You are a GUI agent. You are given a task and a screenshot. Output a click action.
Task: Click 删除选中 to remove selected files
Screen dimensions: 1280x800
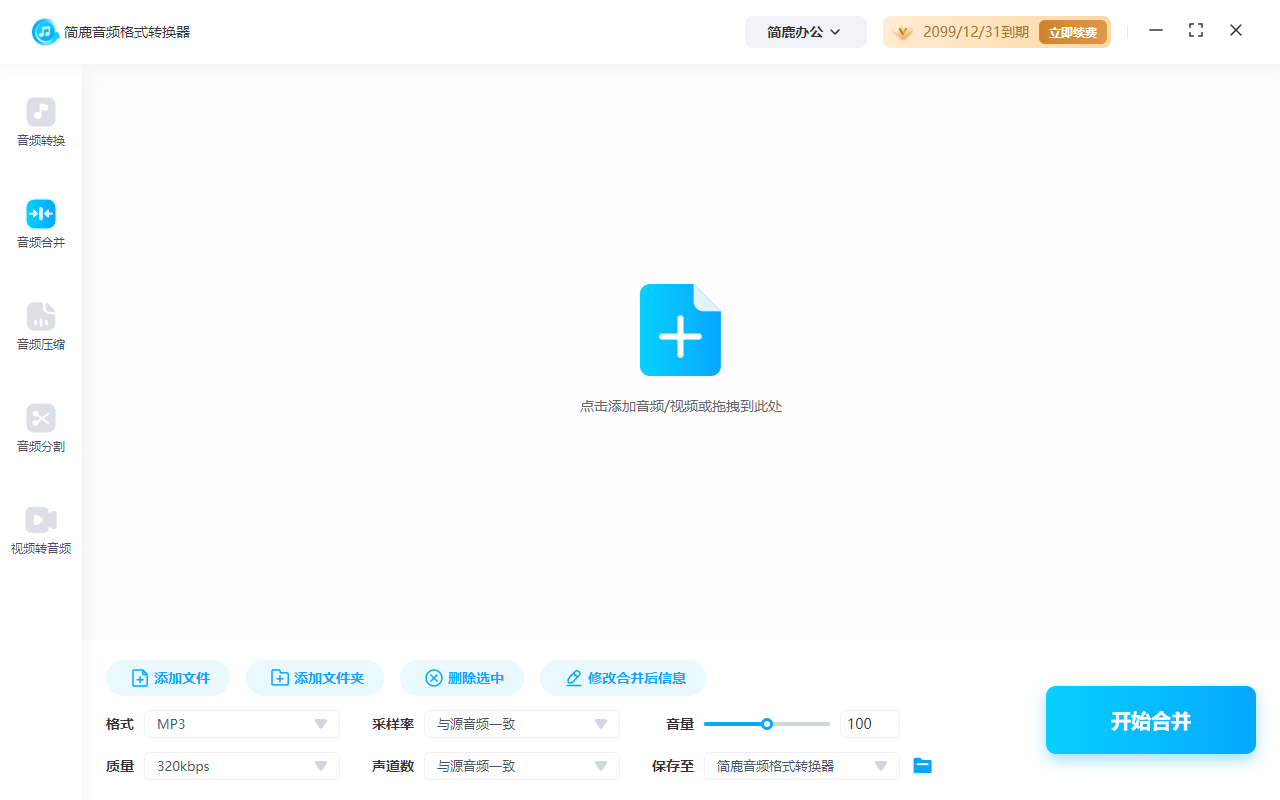click(x=462, y=677)
